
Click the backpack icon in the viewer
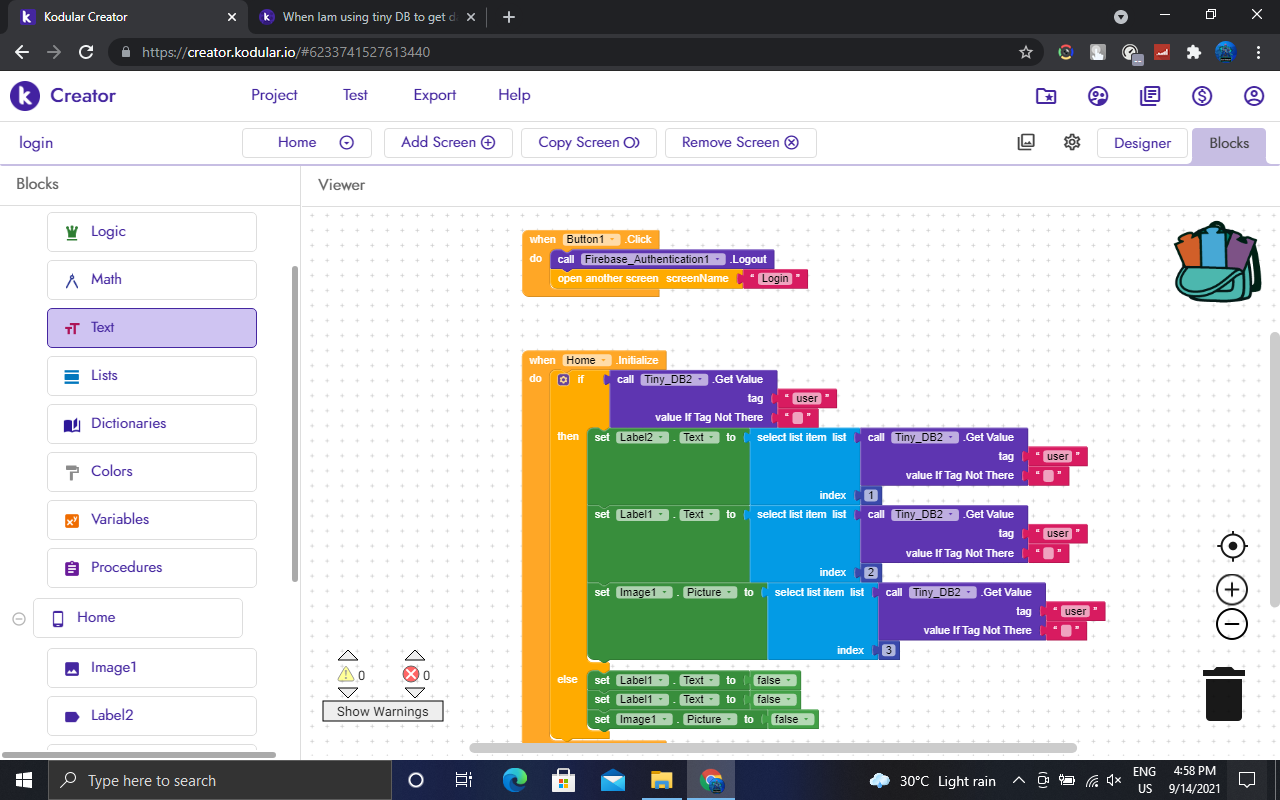[x=1213, y=261]
